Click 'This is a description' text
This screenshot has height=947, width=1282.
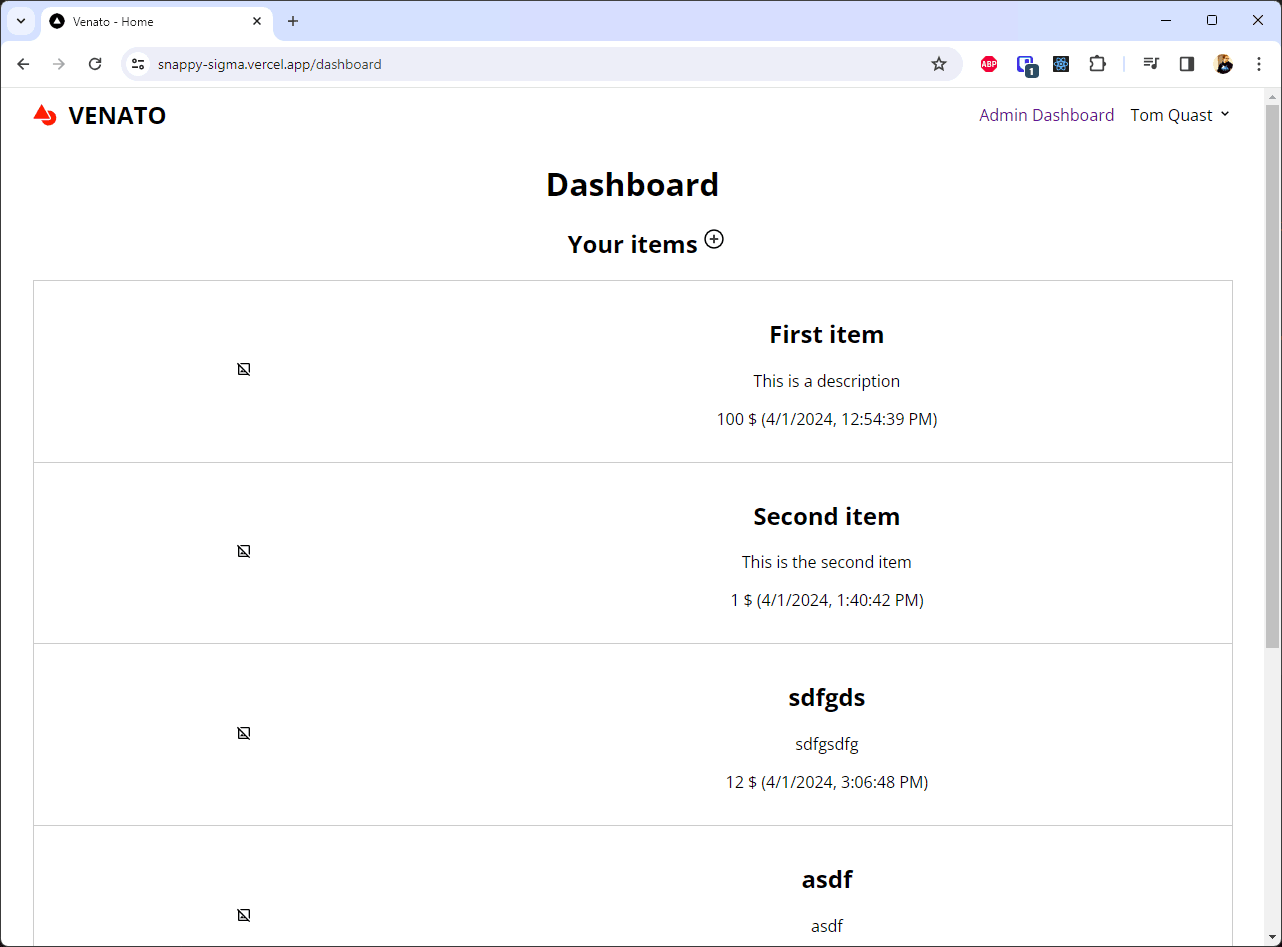[826, 381]
